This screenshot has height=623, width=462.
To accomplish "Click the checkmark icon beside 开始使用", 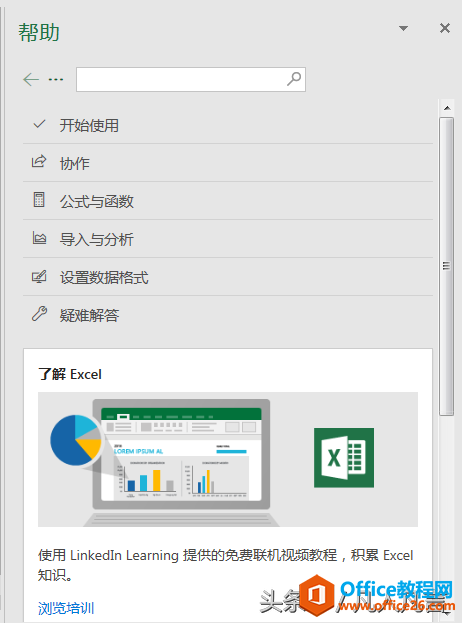I will 39,124.
